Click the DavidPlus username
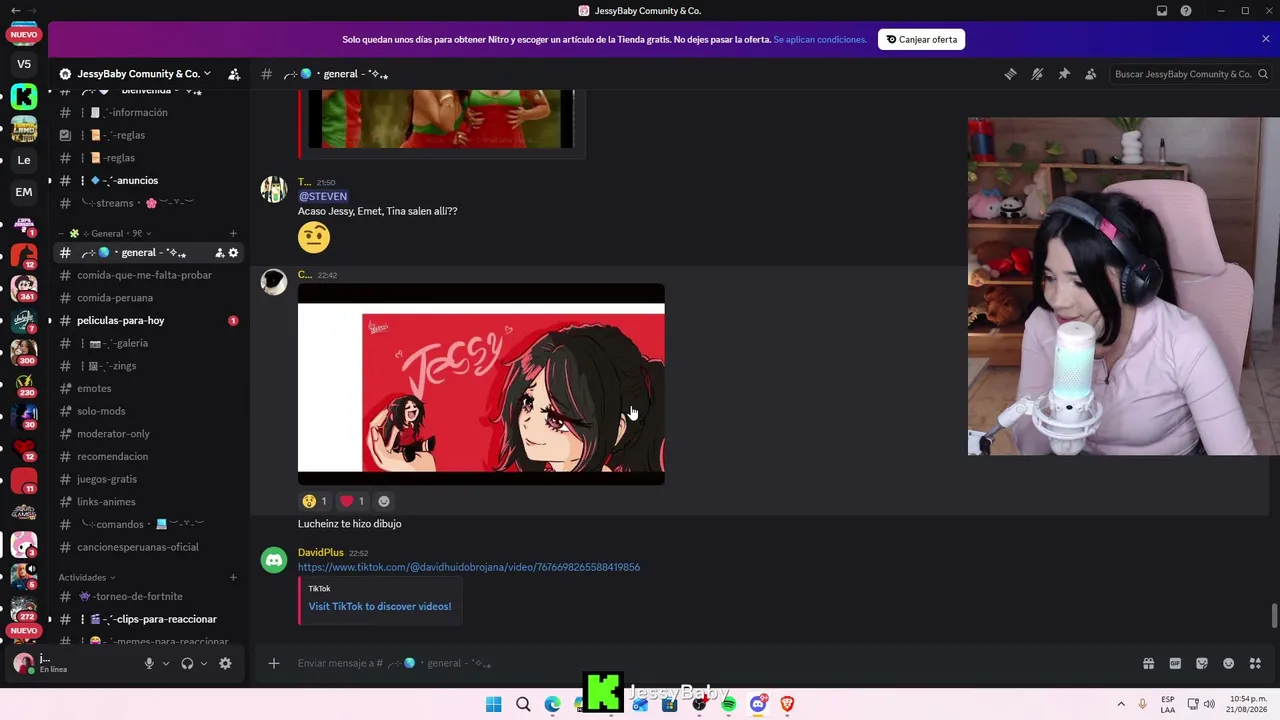This screenshot has height=720, width=1280. 321,552
